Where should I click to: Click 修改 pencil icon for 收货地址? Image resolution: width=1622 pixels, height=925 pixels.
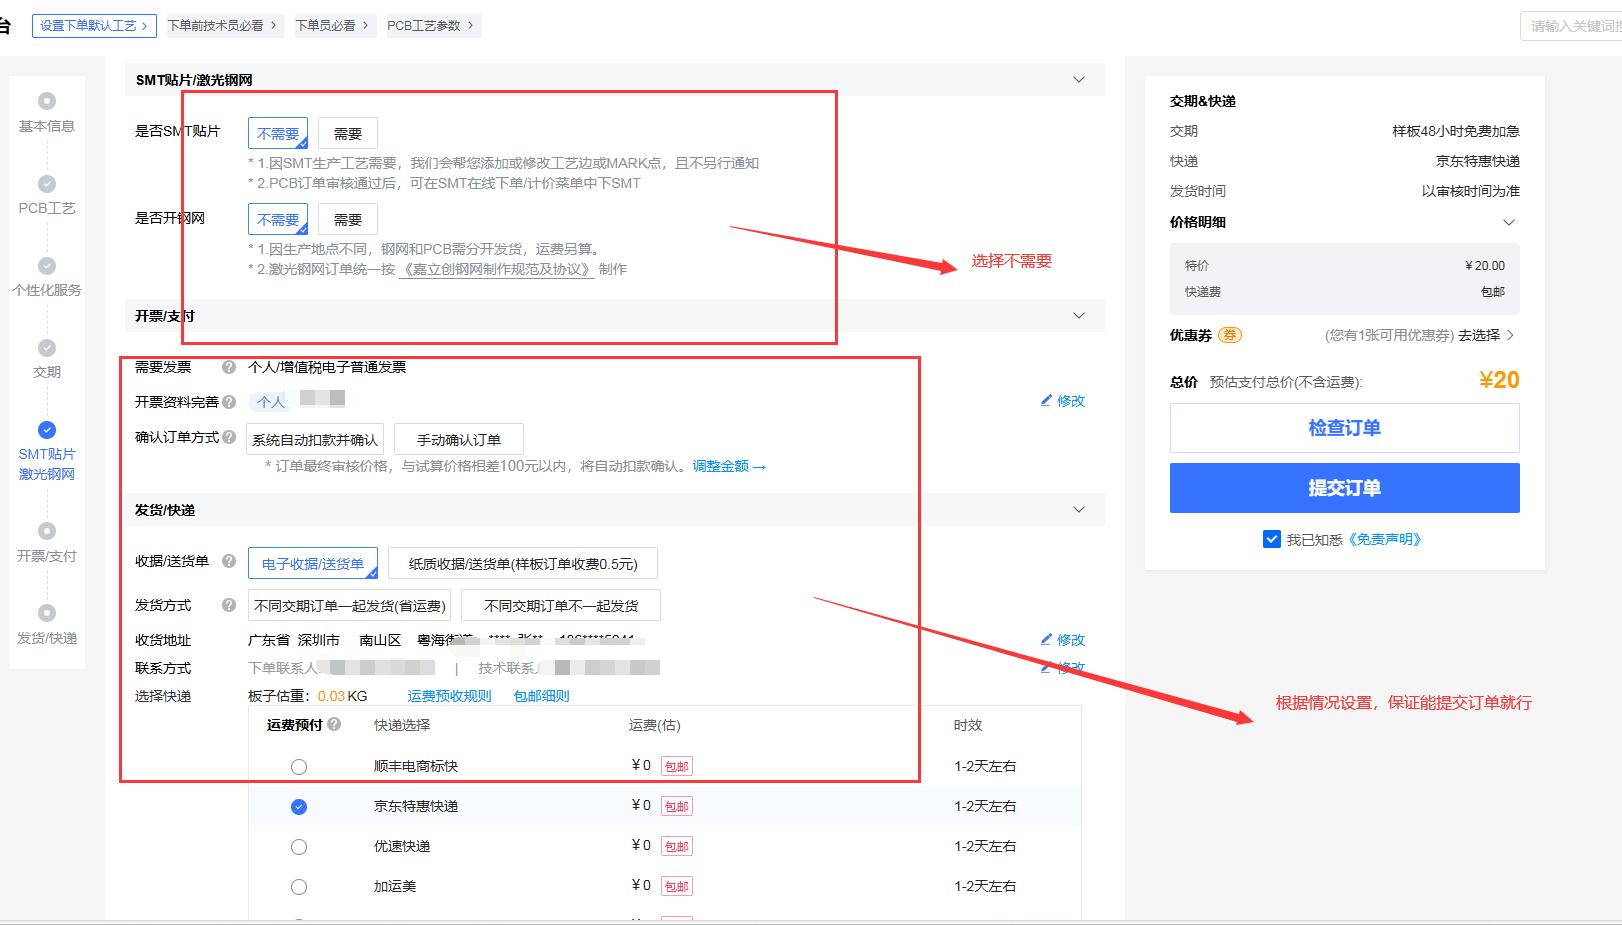click(1046, 639)
